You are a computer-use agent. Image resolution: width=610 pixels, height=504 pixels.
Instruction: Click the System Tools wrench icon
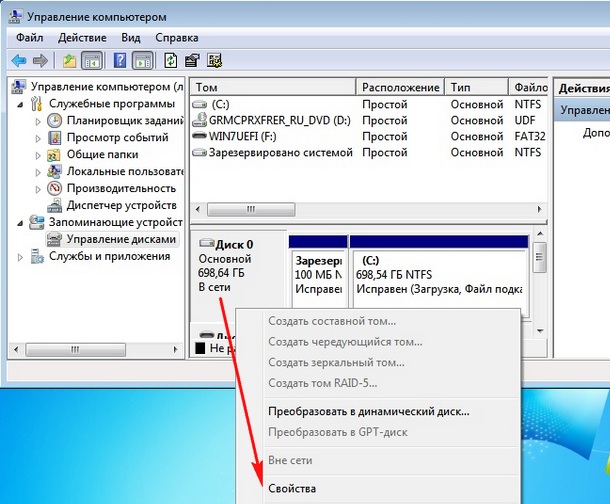(37, 104)
